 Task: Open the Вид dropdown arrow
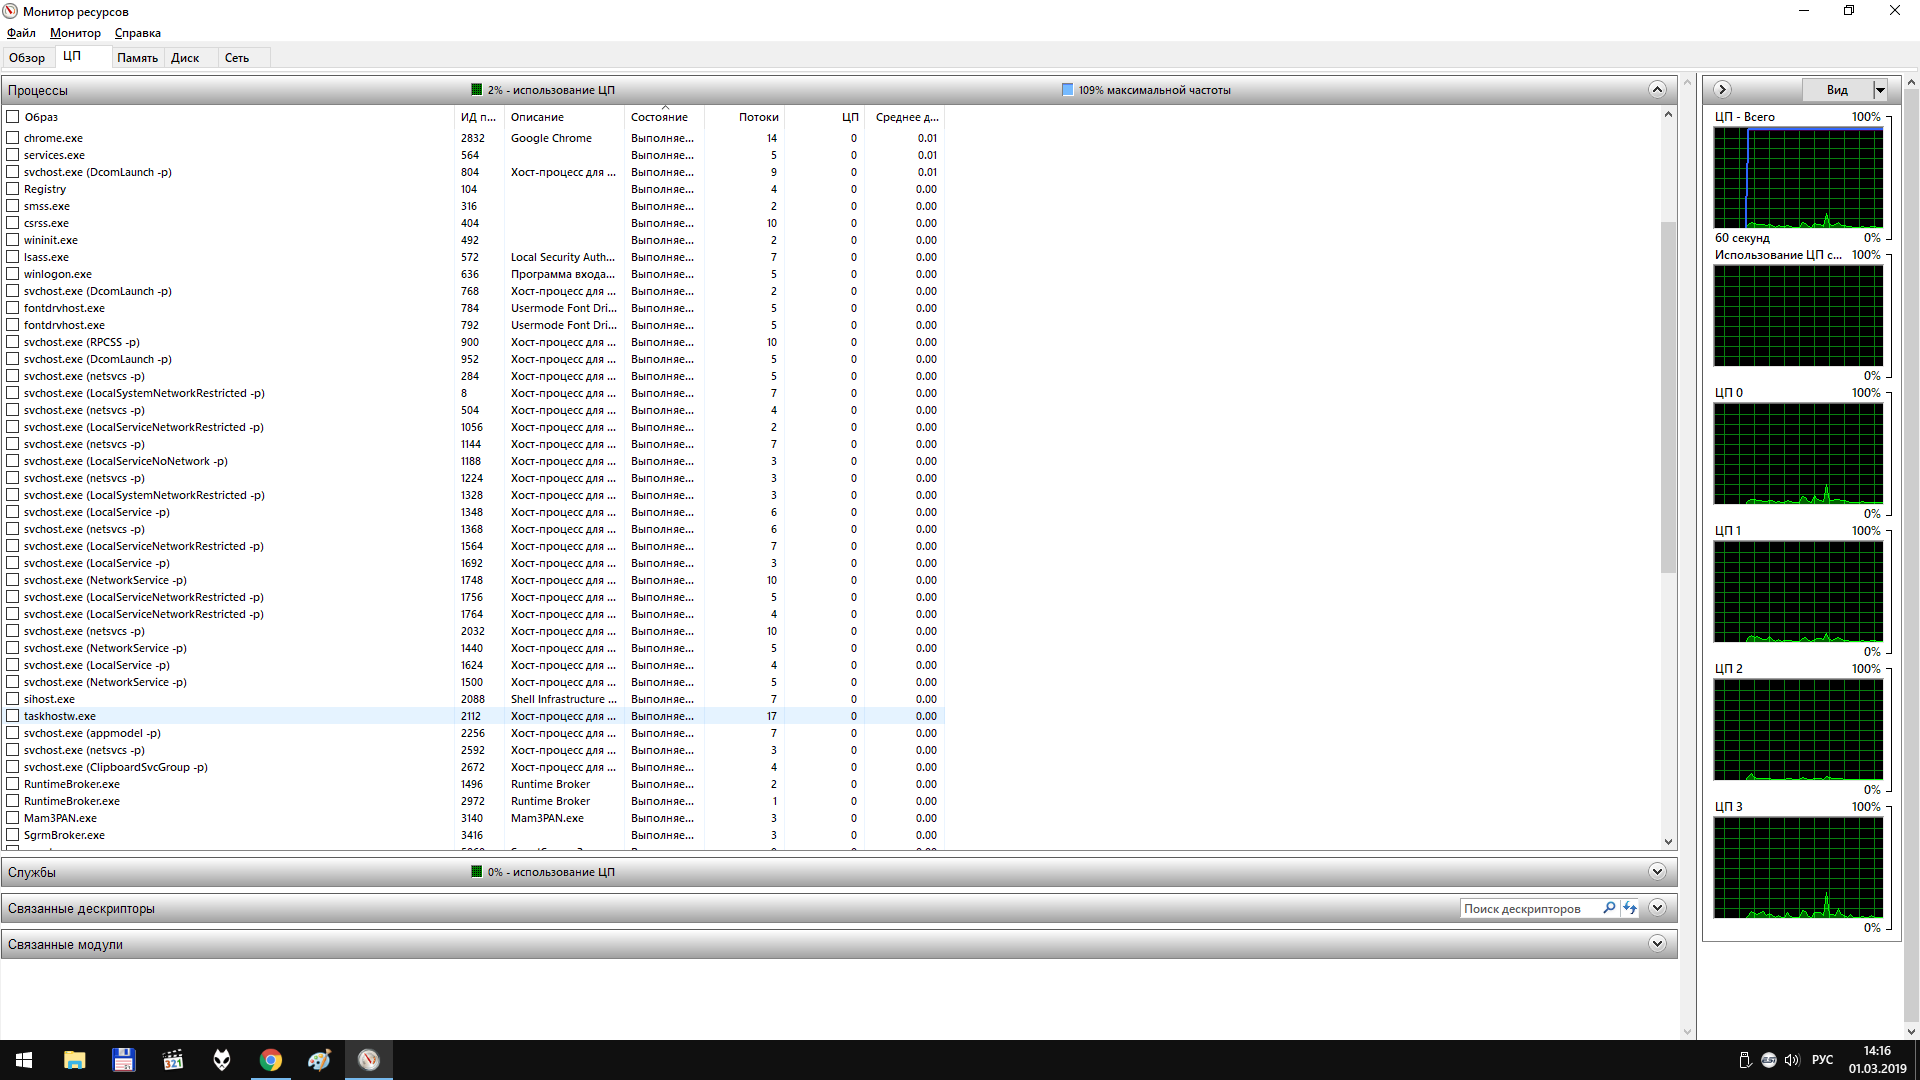point(1880,90)
